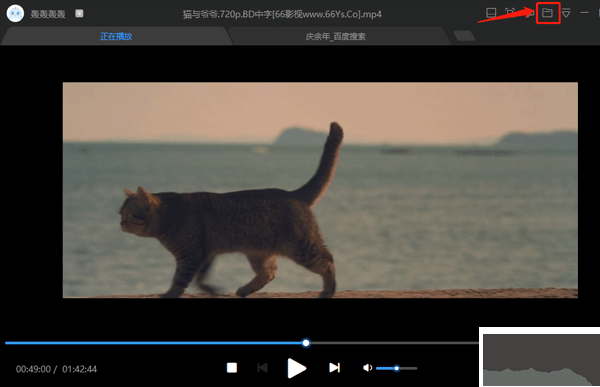Open the main menu triangle dropdown
The height and width of the screenshot is (387, 600).
566,13
